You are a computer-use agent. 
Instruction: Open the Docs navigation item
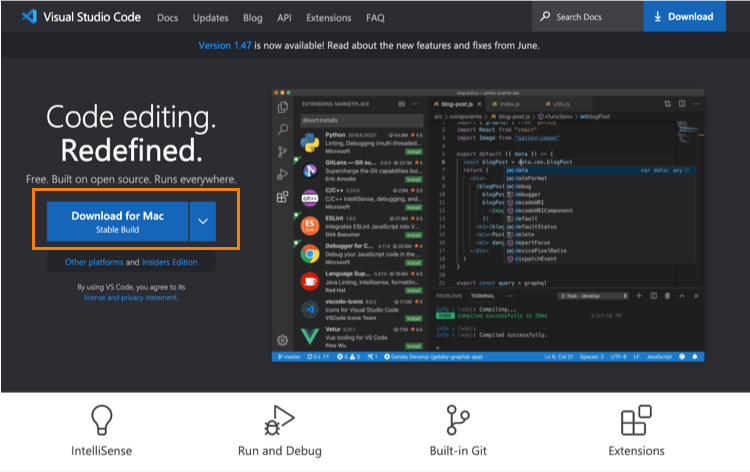coord(167,18)
